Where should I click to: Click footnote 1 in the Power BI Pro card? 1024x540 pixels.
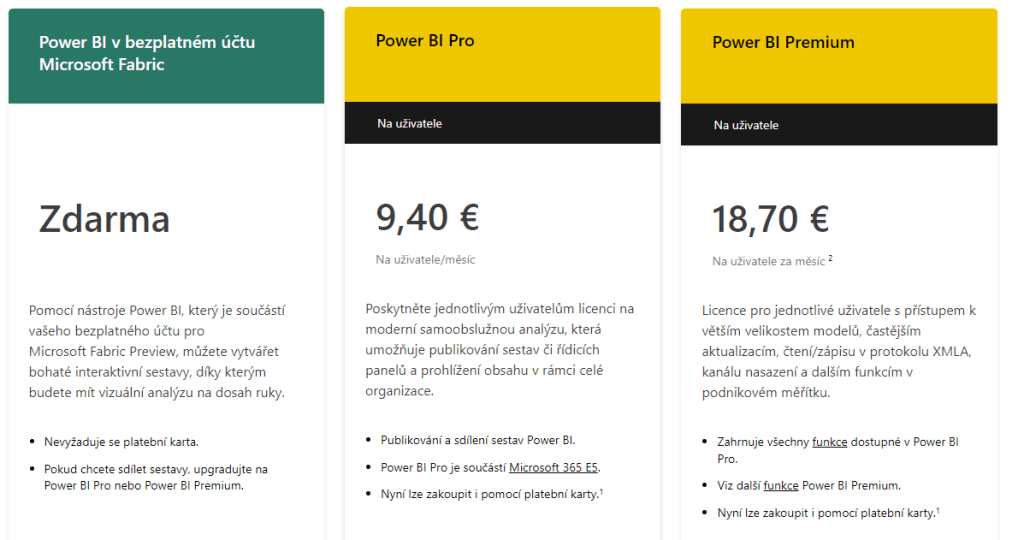[x=600, y=491]
